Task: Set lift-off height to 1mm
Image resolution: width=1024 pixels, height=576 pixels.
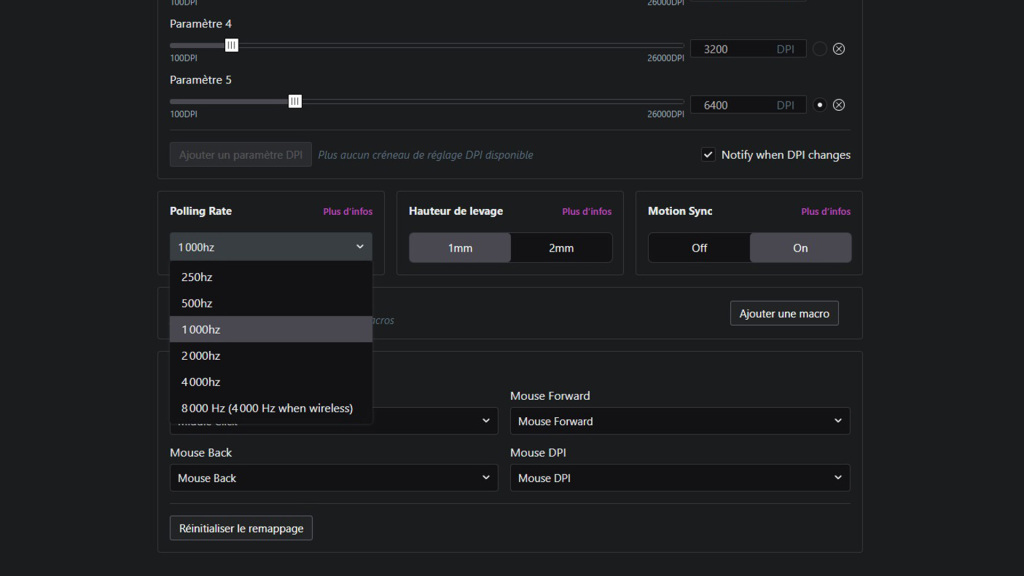Action: (x=460, y=248)
